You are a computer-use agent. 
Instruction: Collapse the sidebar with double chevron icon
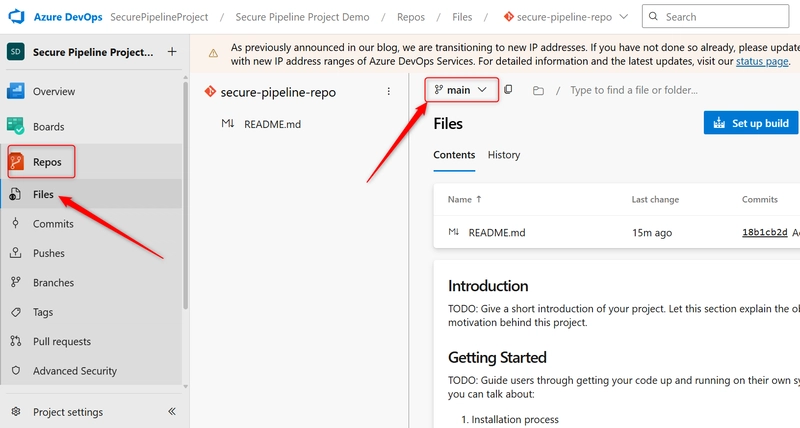(x=172, y=411)
